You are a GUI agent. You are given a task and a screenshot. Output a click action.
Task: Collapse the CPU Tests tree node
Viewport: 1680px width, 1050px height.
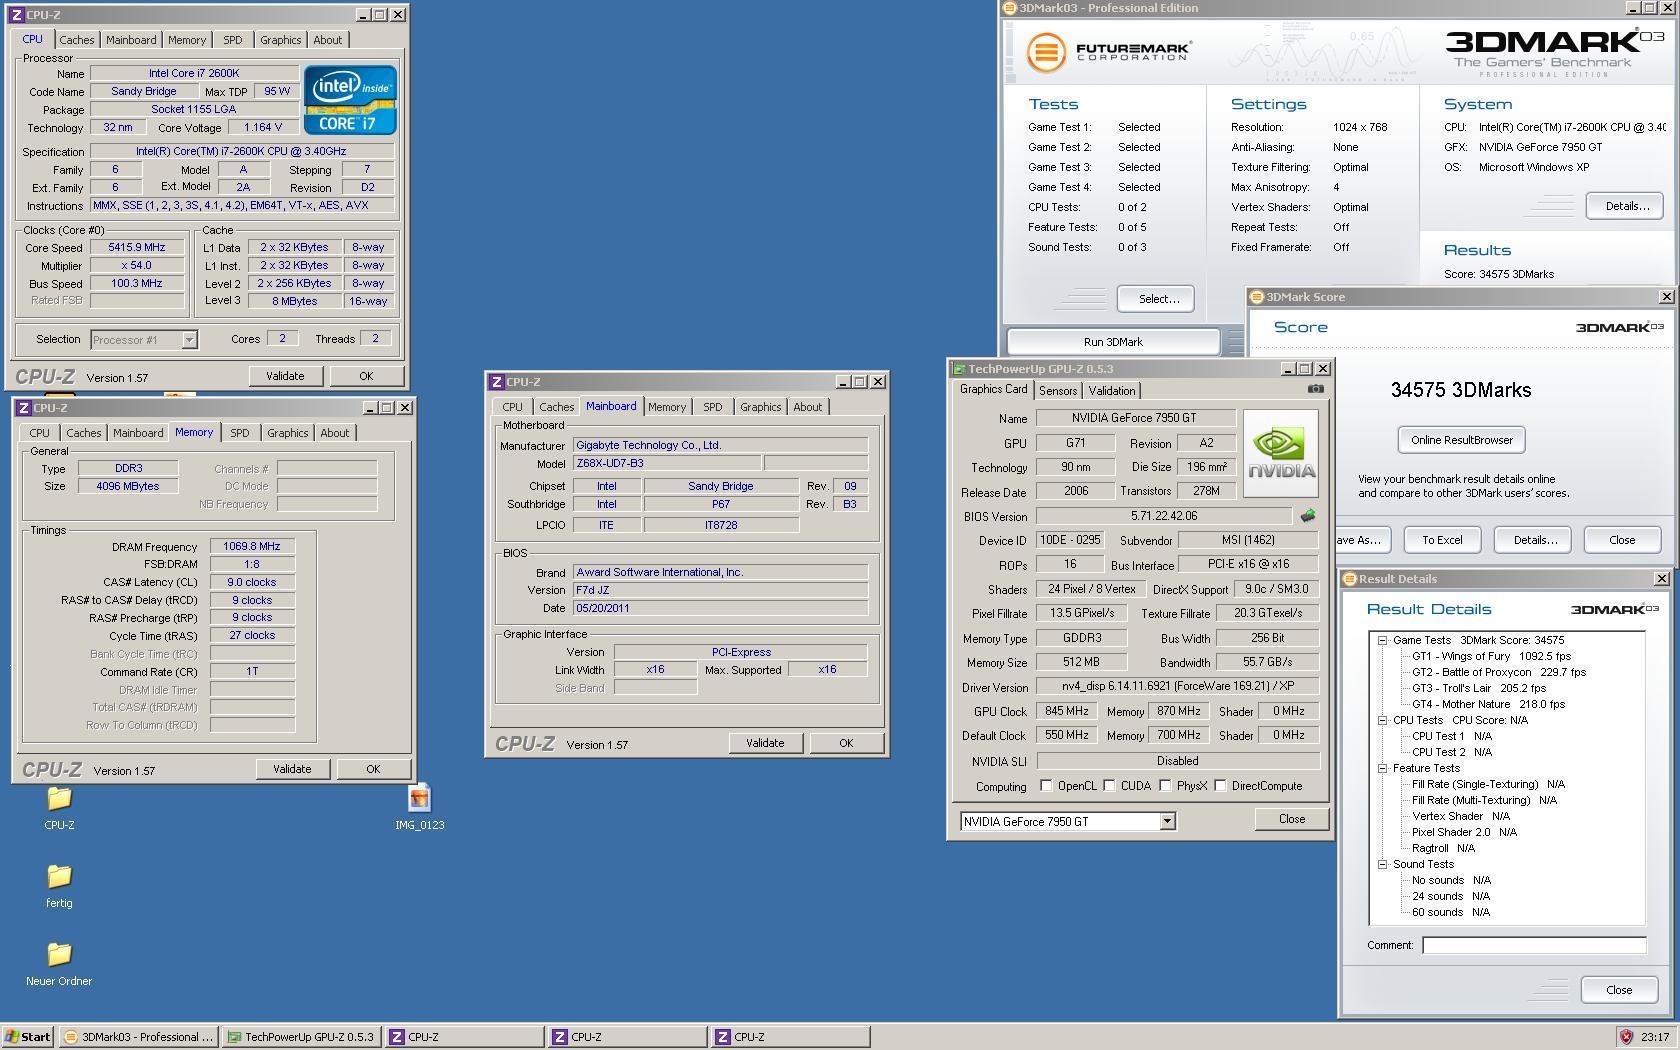(x=1382, y=720)
